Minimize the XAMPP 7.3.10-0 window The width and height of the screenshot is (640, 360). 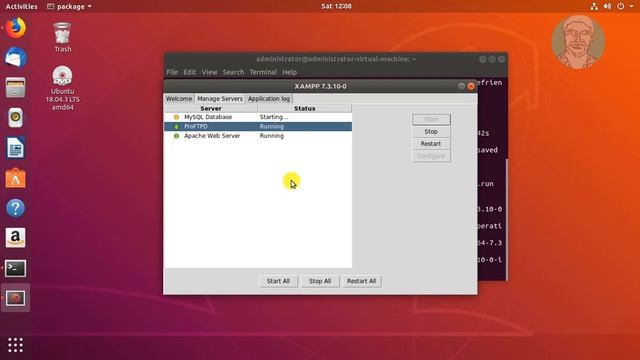pos(461,86)
